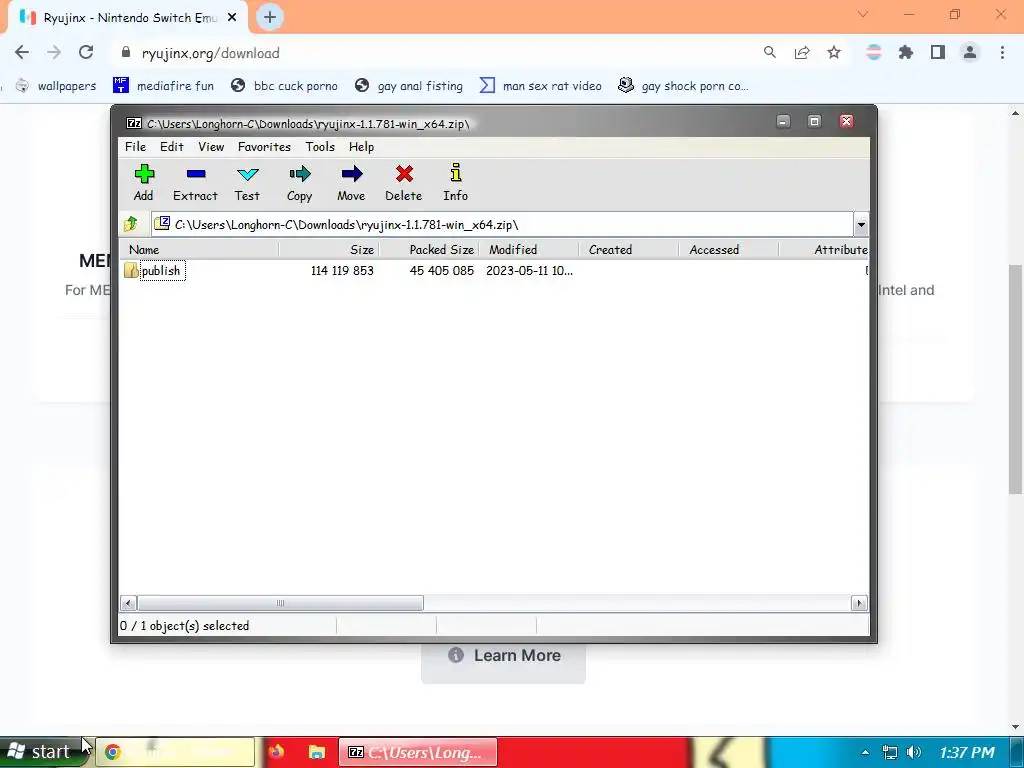The image size is (1024, 768).
Task: Click the horizontal scrollbar right arrow
Action: click(x=859, y=603)
